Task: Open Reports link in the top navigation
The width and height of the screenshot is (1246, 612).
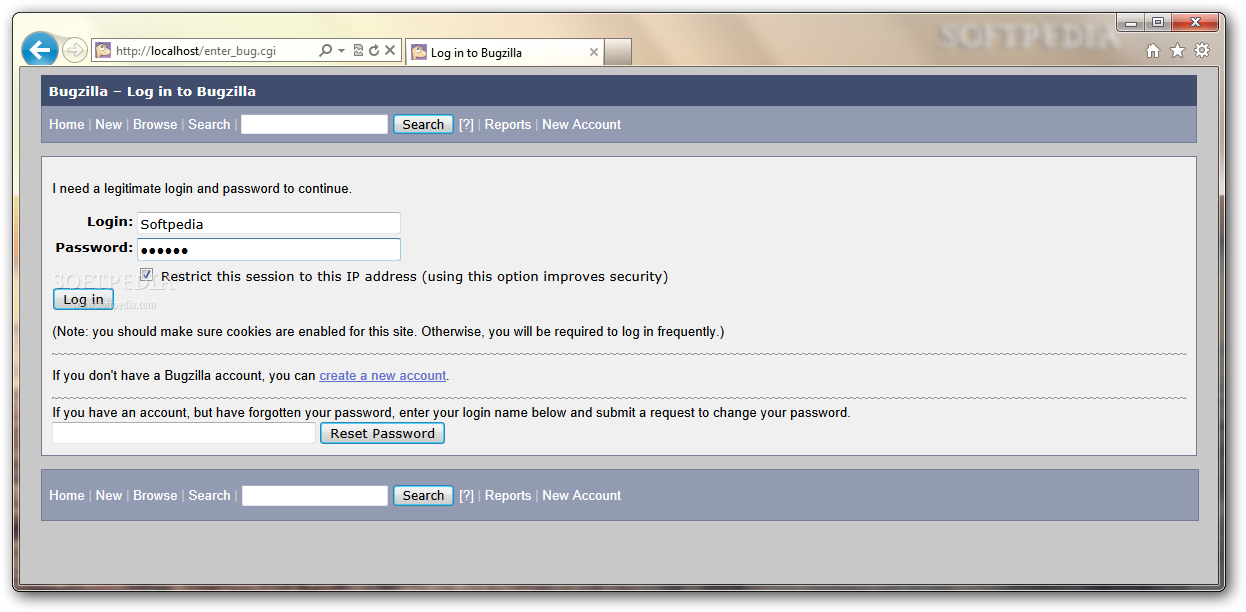Action: coord(508,124)
